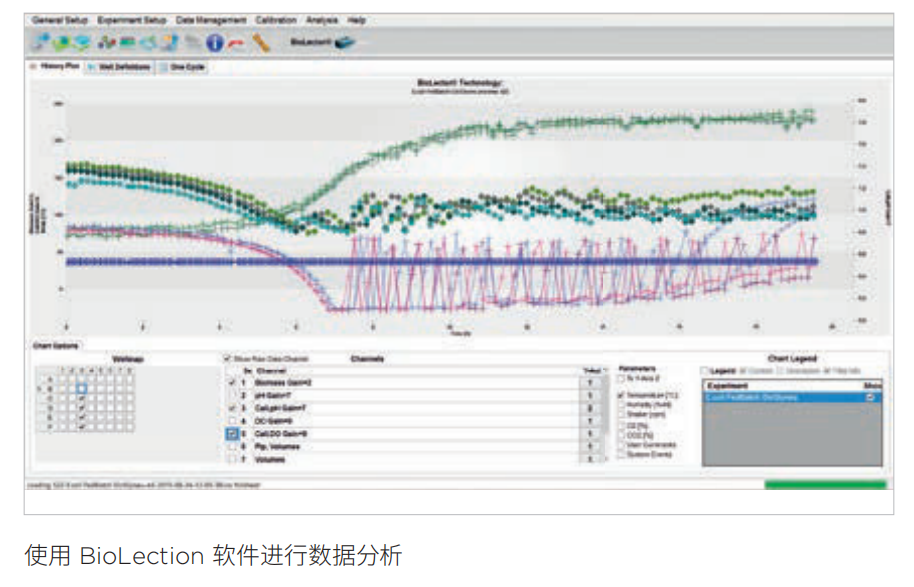This screenshot has height=587, width=914.
Task: Select the highlighted experiment row in legend
Action: pyautogui.click(x=792, y=397)
